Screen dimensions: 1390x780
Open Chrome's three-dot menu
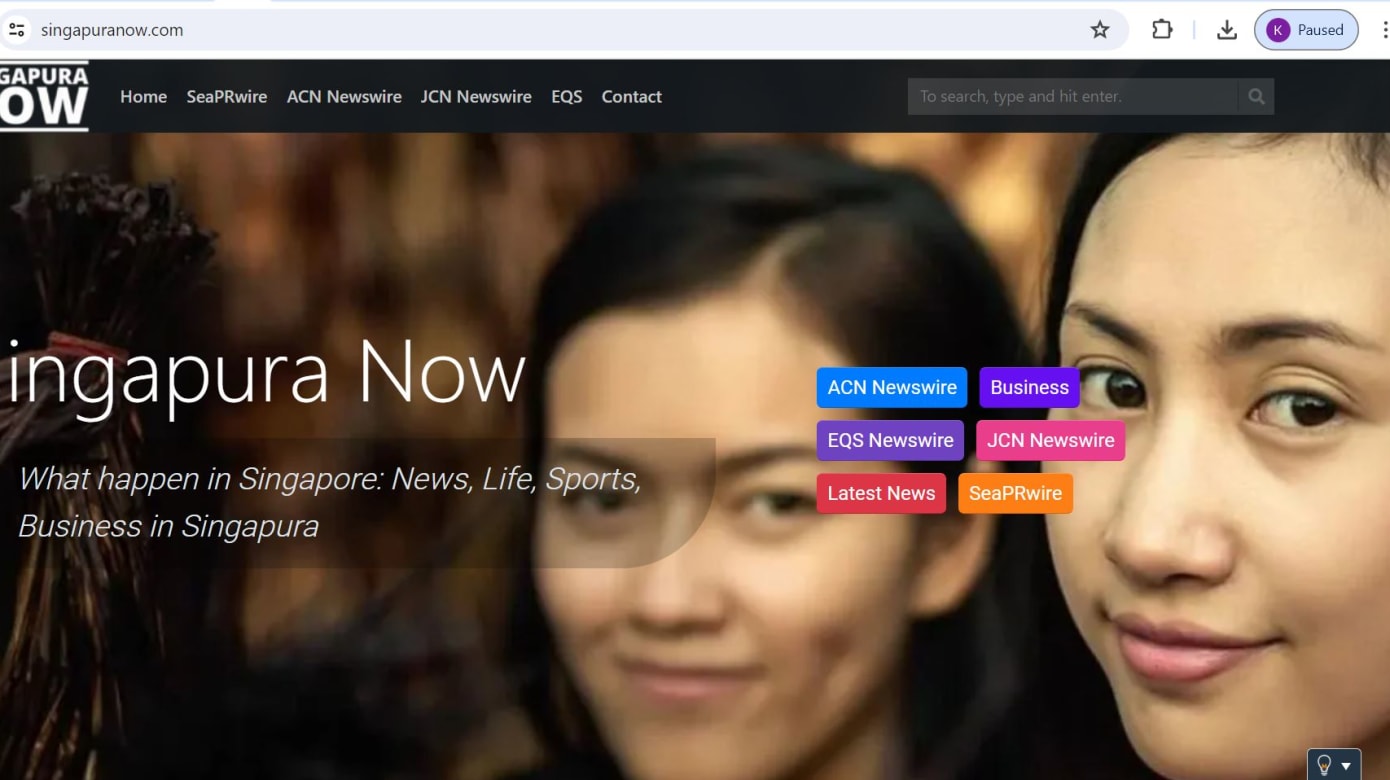1384,30
